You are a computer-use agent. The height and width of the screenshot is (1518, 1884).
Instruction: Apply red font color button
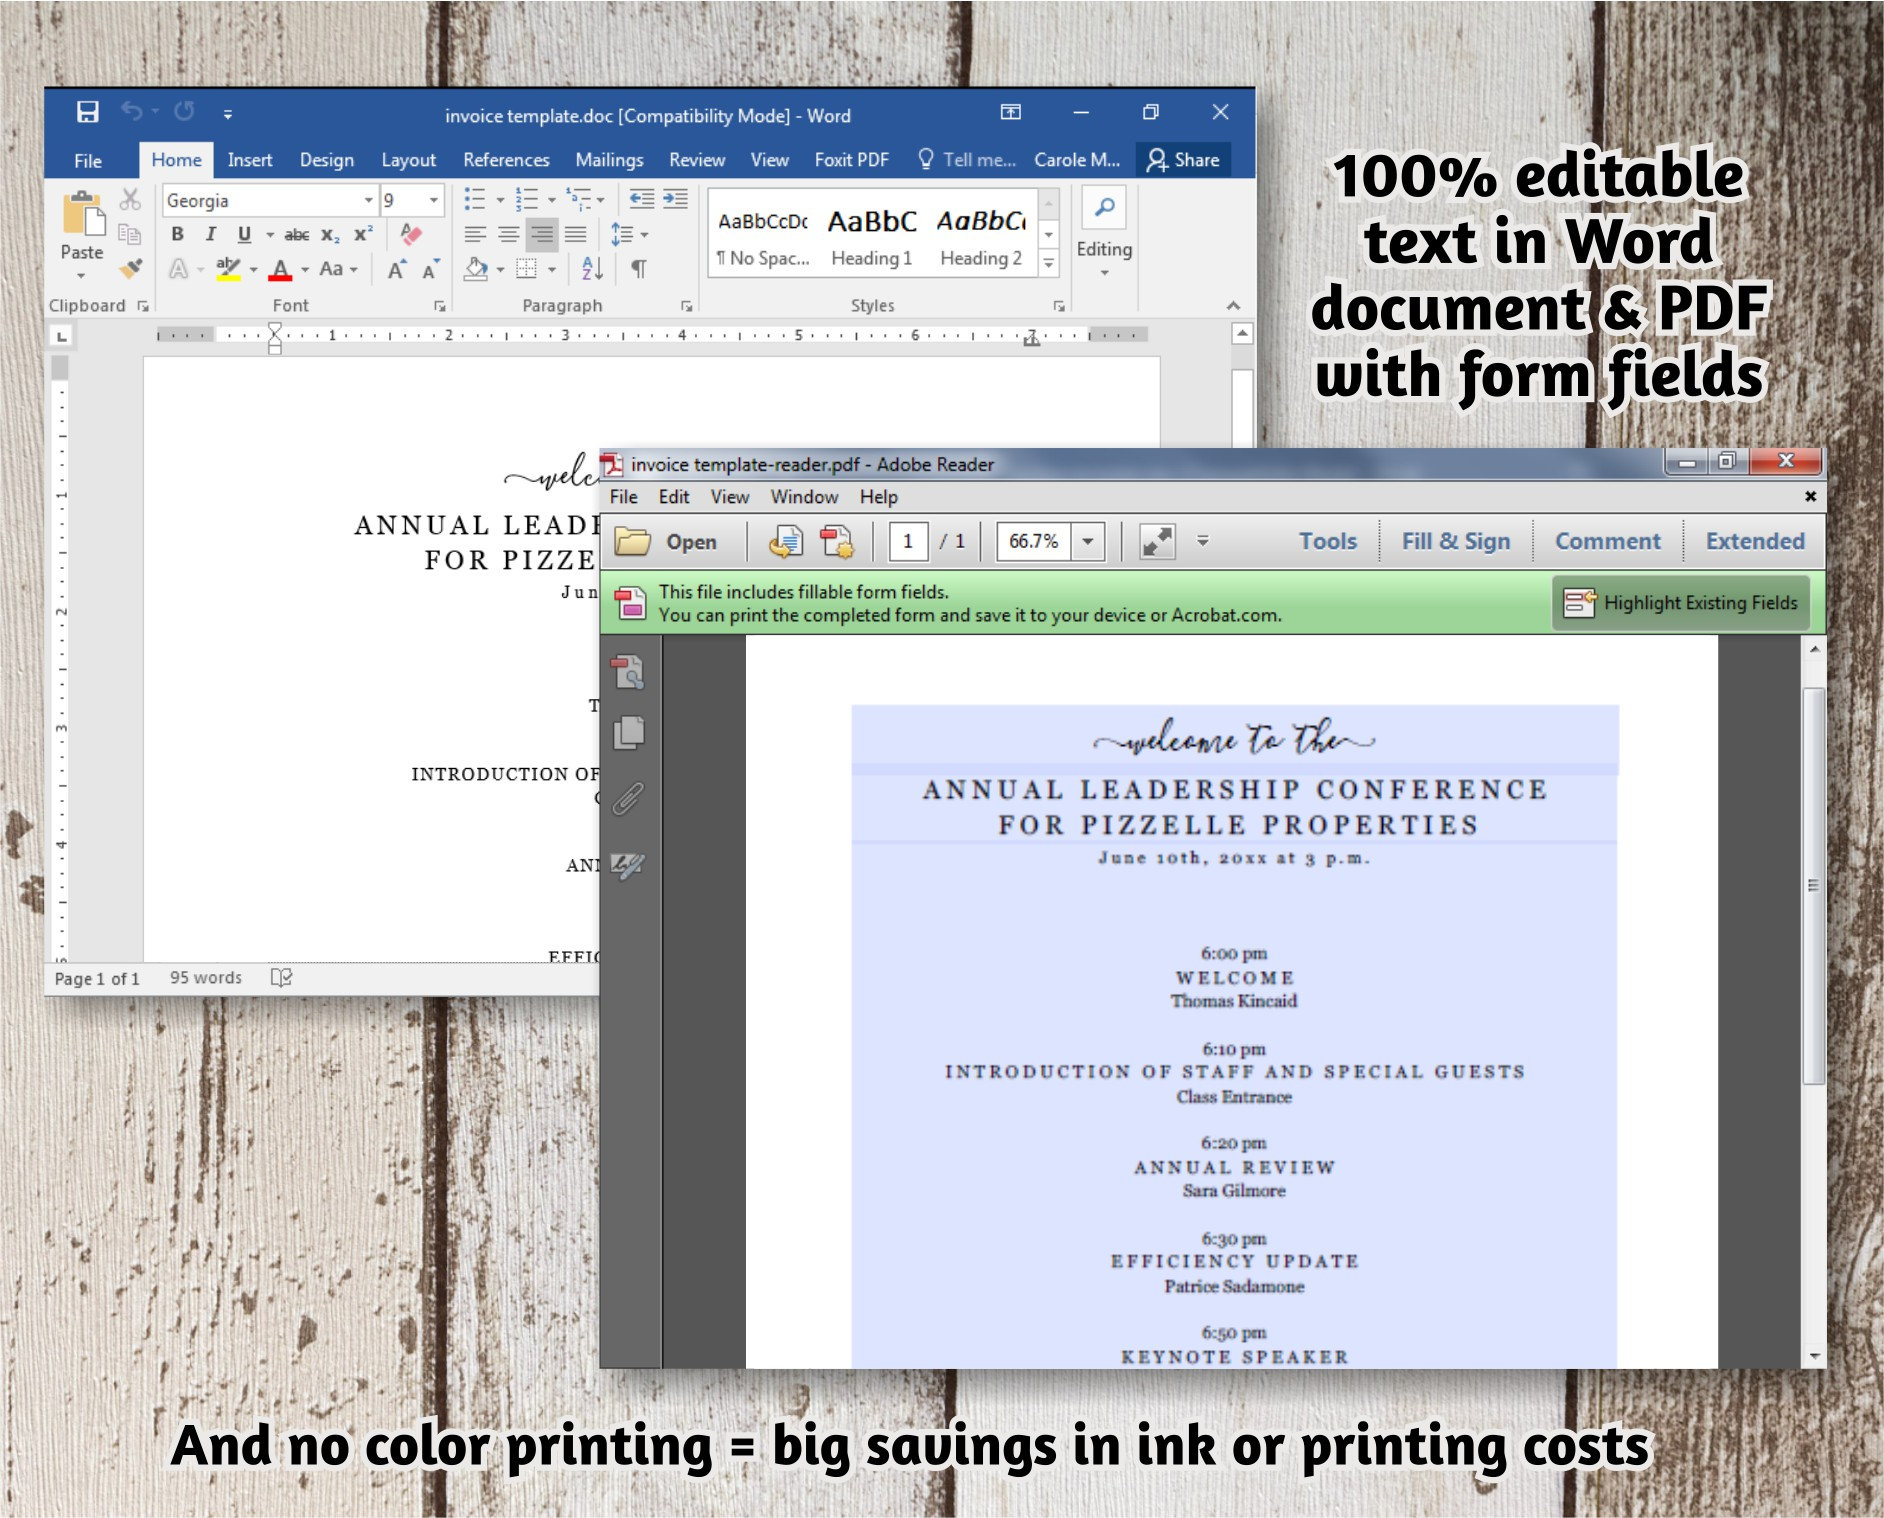(281, 269)
